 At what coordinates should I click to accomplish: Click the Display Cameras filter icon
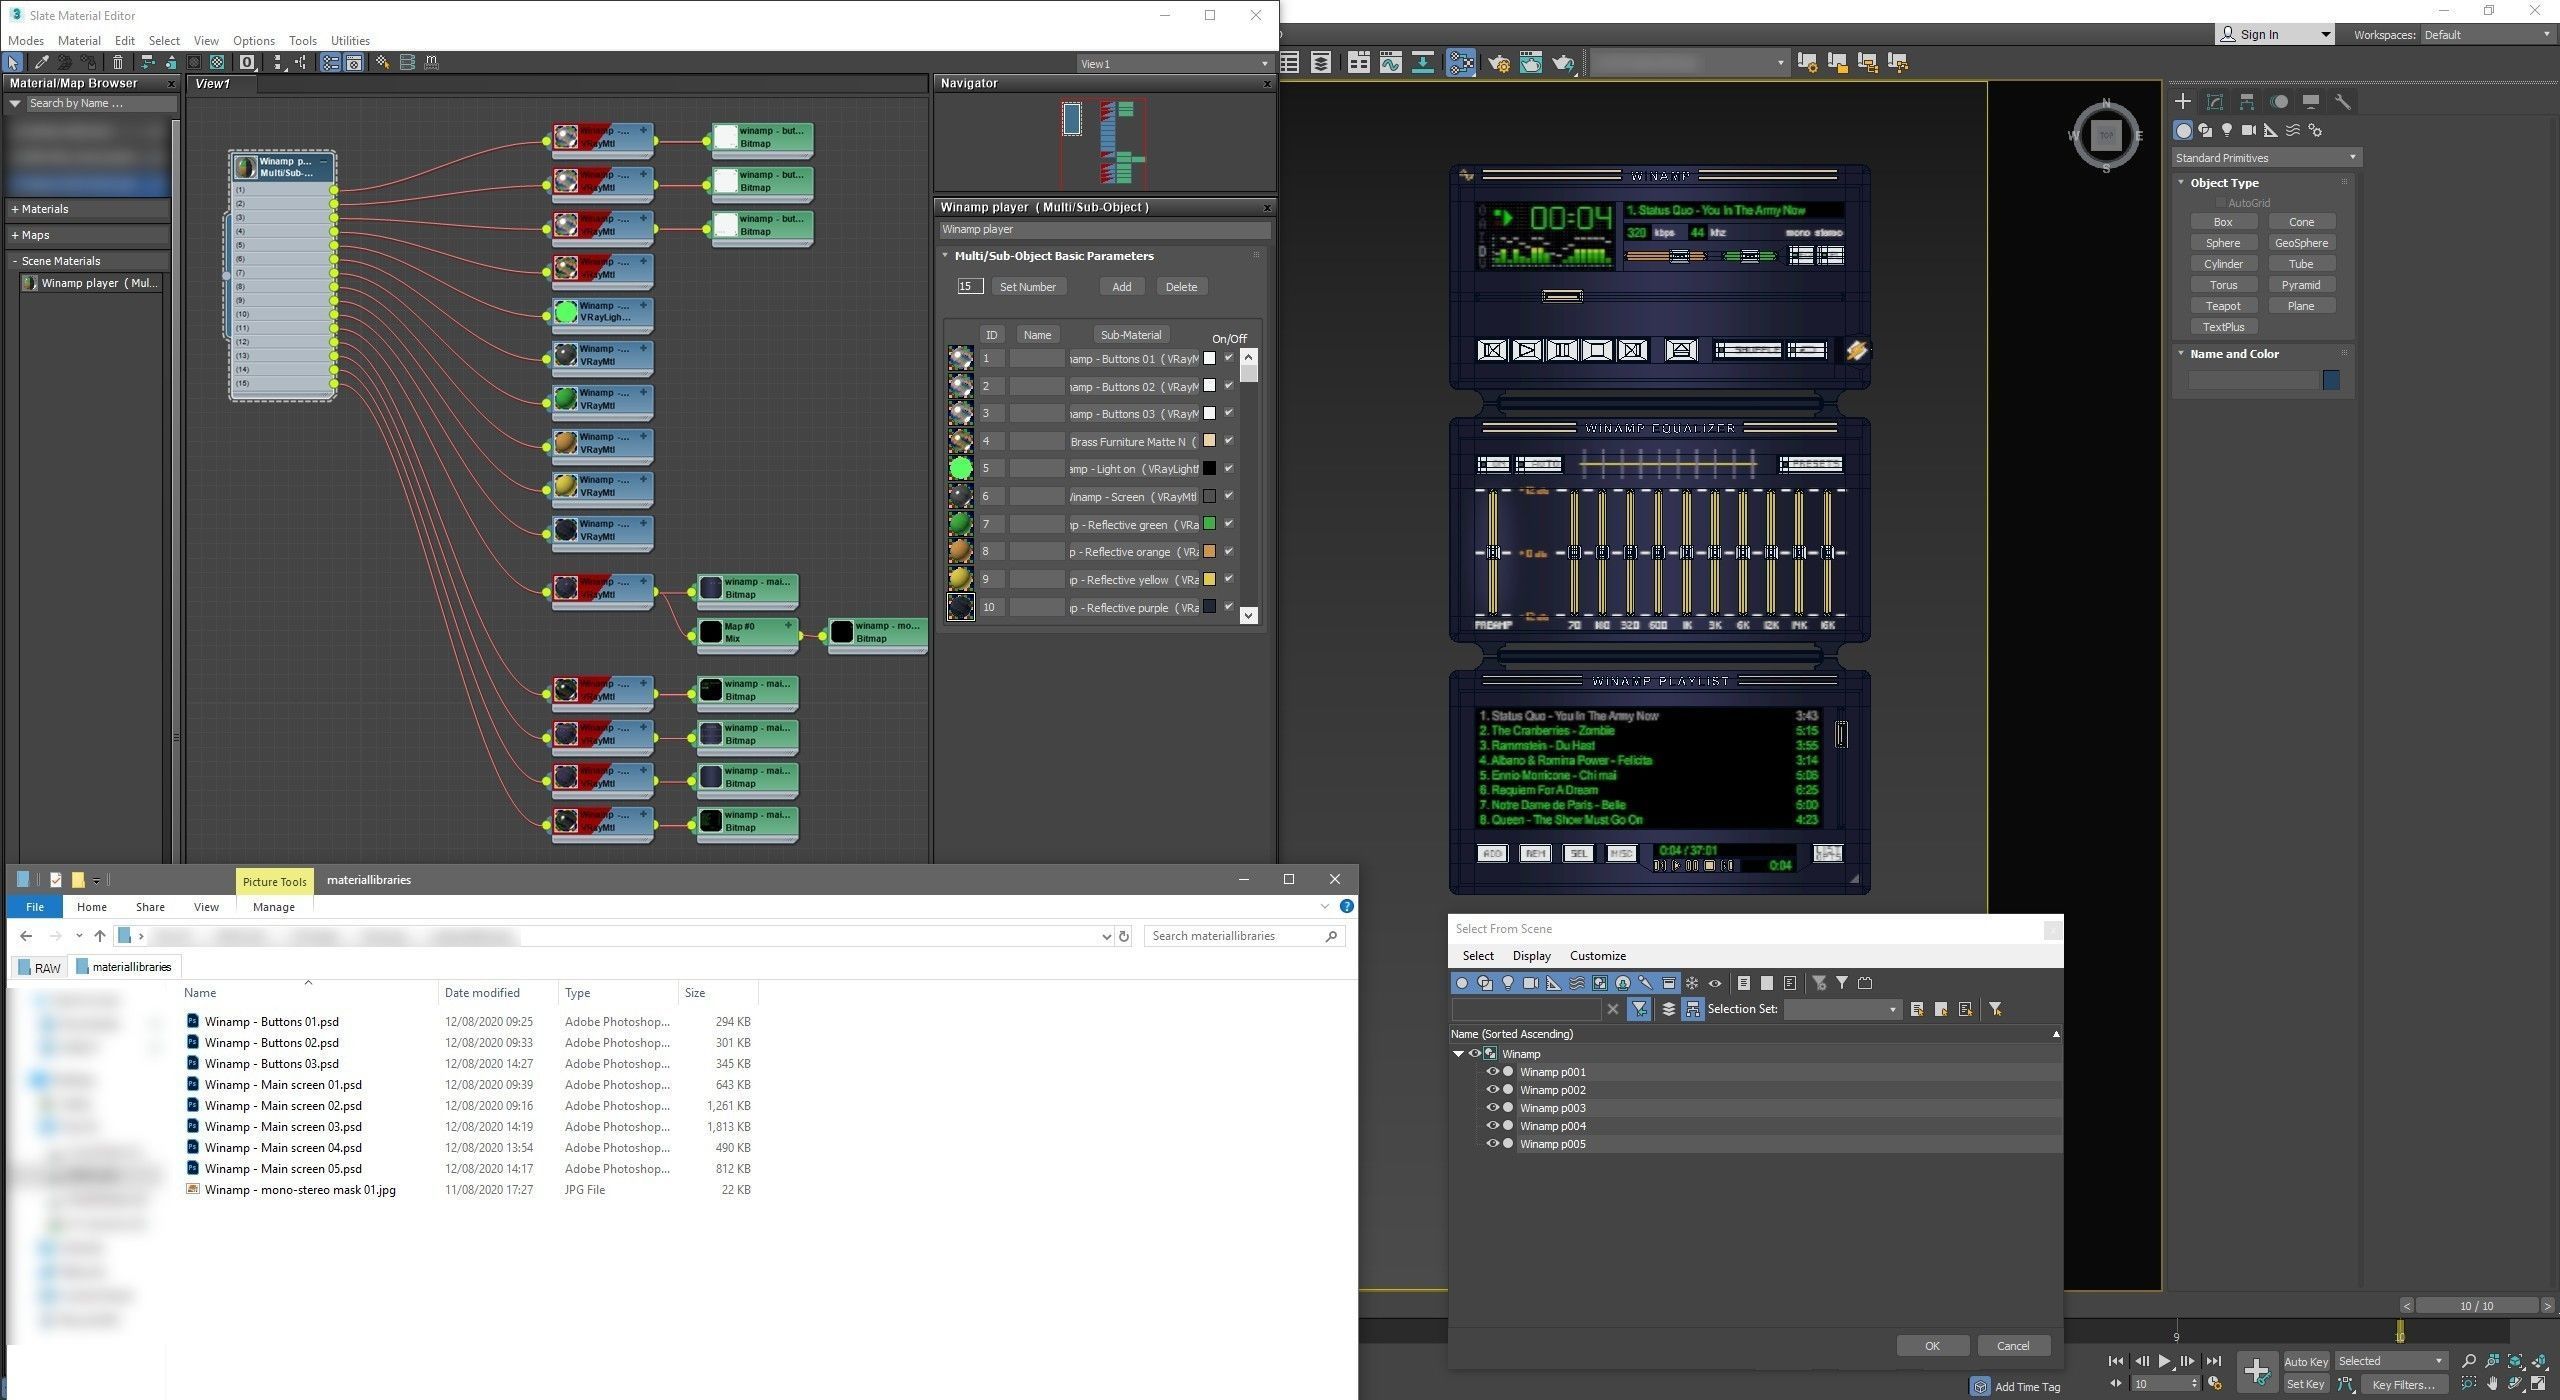(x=1530, y=983)
